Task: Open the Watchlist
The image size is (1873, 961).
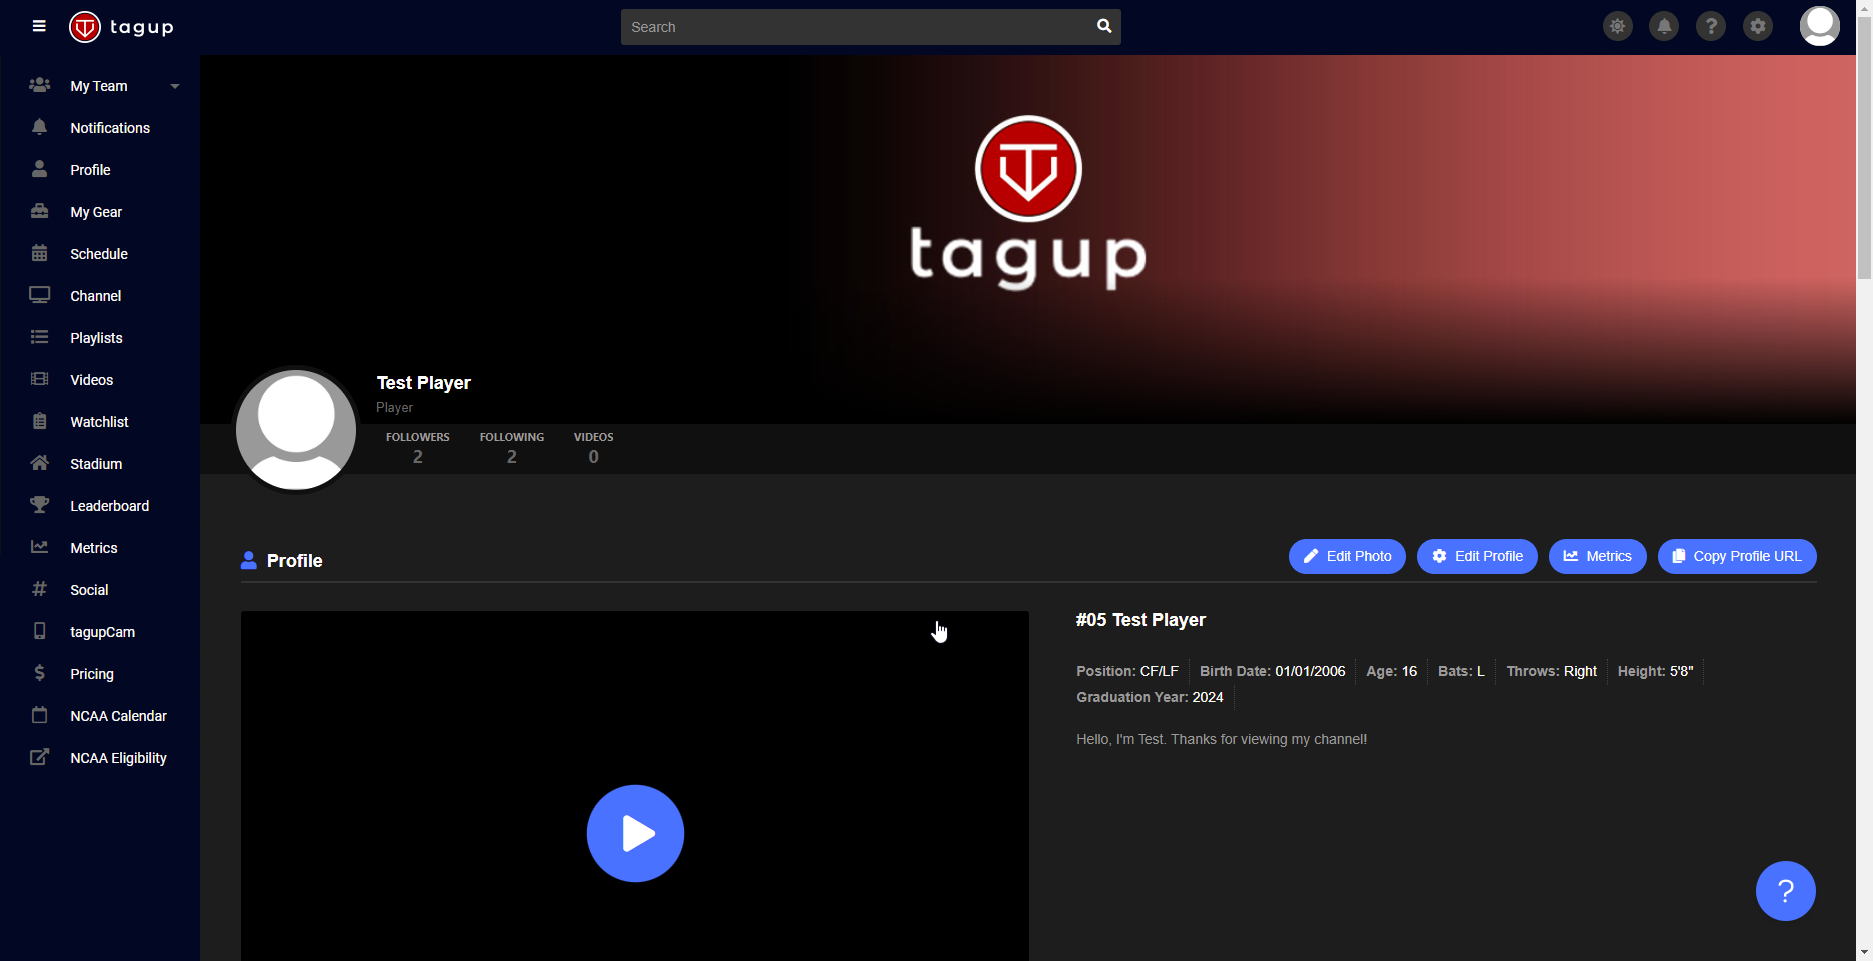Action: (x=99, y=421)
